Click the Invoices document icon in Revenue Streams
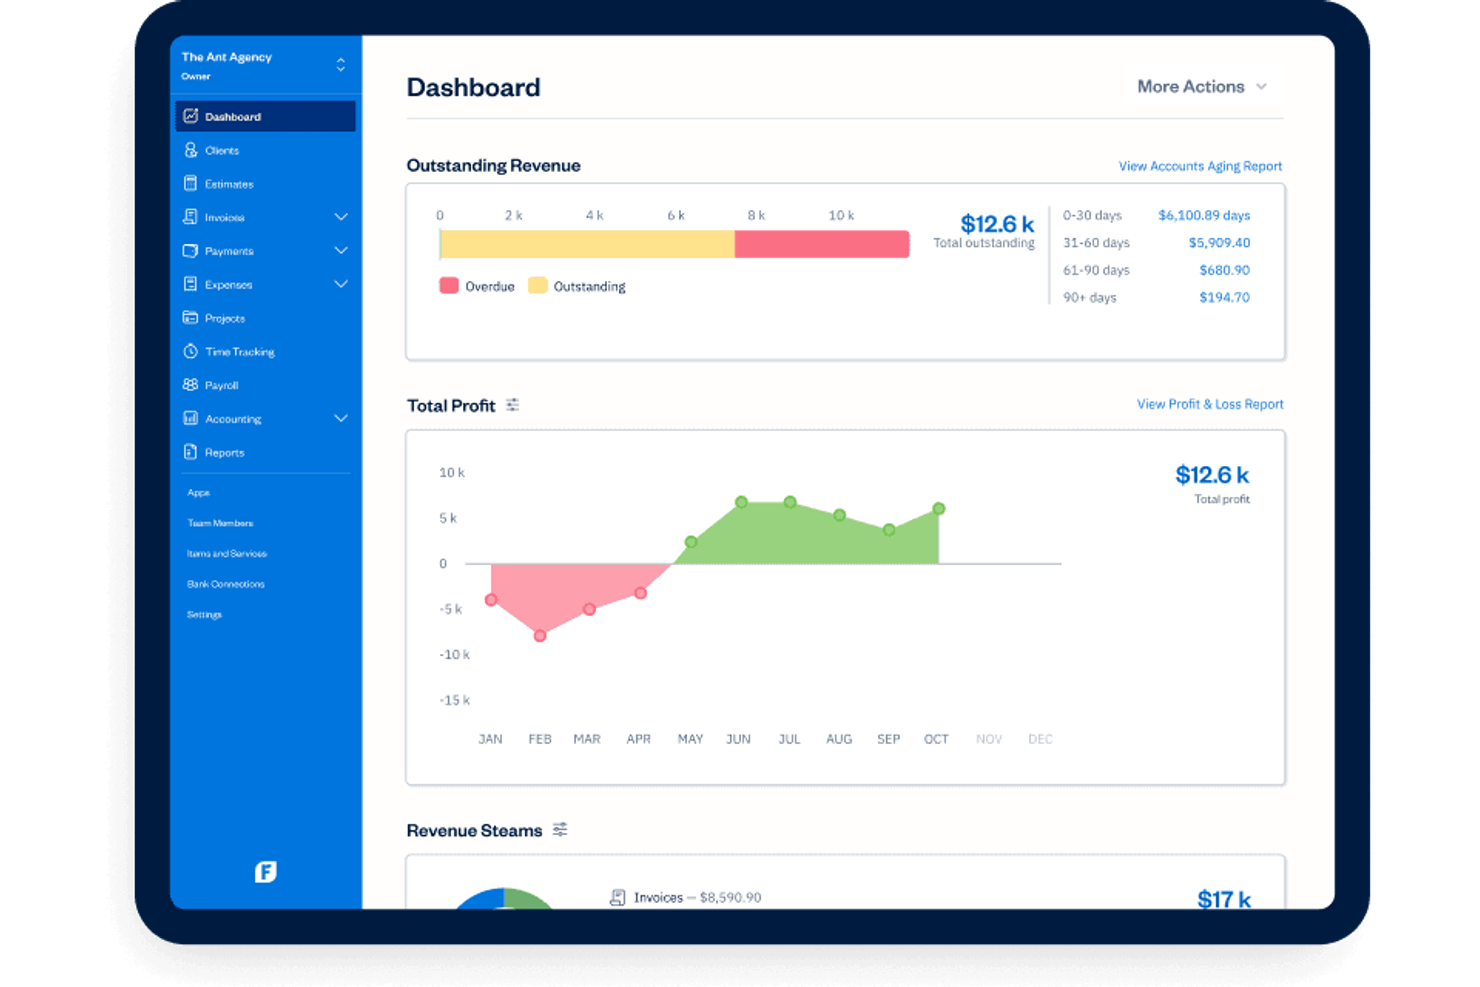This screenshot has width=1480, height=987. pos(618,897)
